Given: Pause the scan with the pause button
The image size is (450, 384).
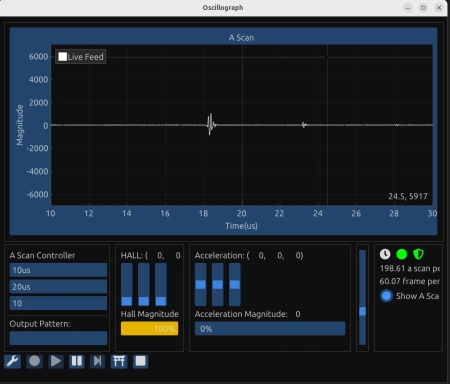Looking at the screenshot, I should tap(77, 361).
